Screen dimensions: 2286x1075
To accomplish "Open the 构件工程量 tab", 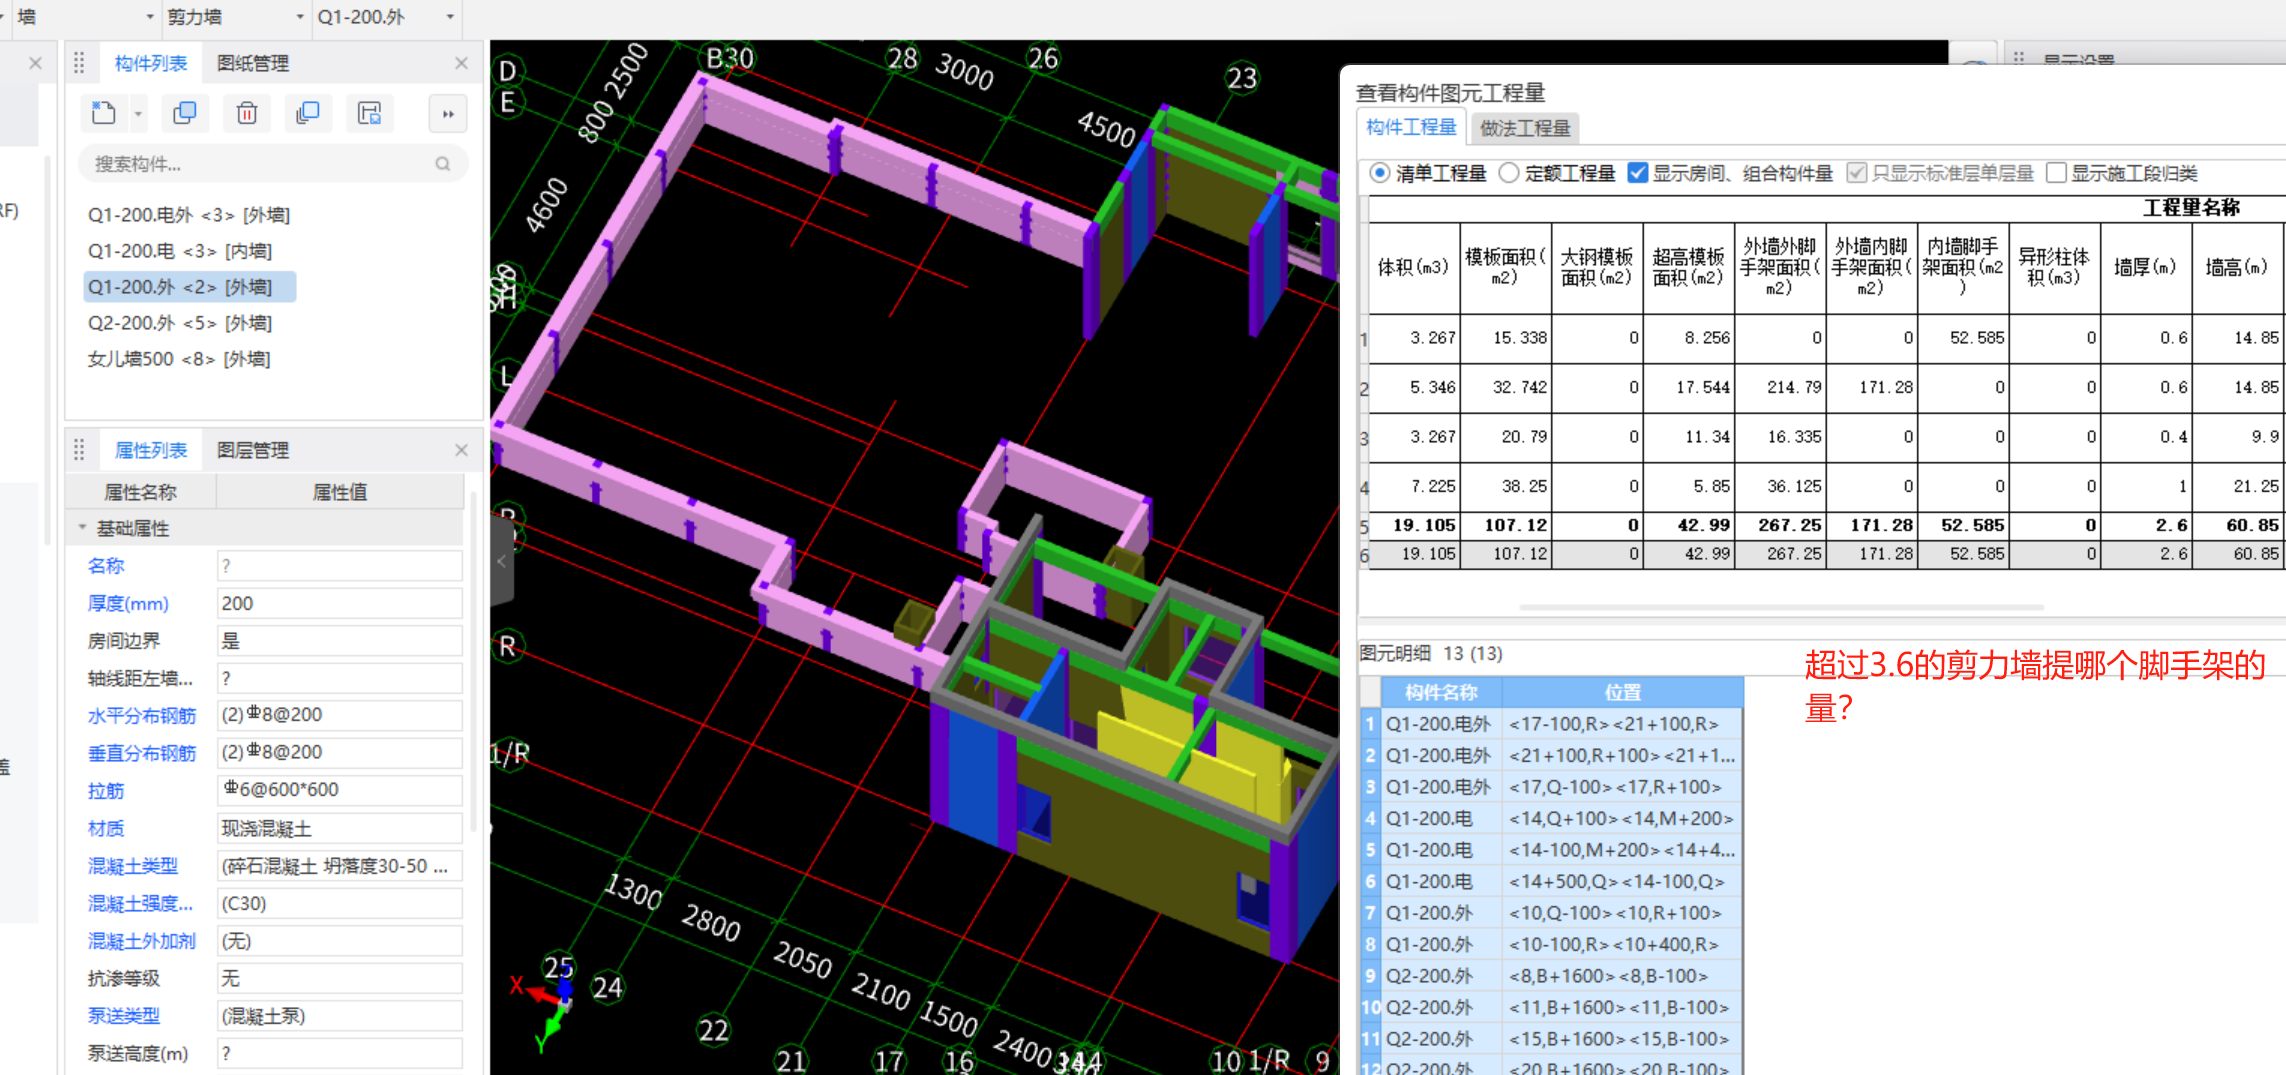I will click(x=1411, y=127).
